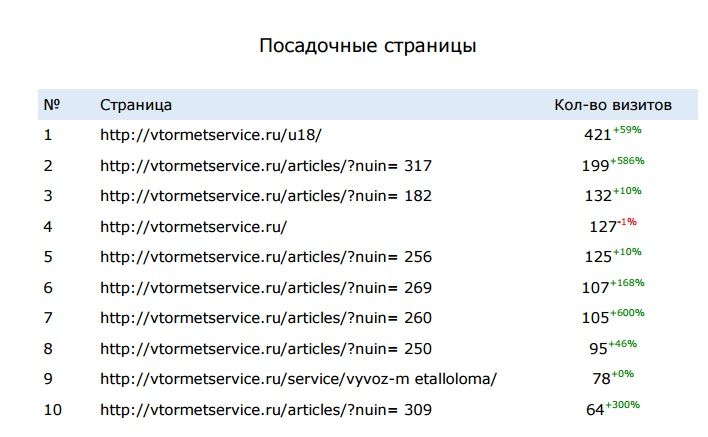Open the service/vyvoz-metalloloma page link
This screenshot has width=708, height=437.
tap(299, 380)
